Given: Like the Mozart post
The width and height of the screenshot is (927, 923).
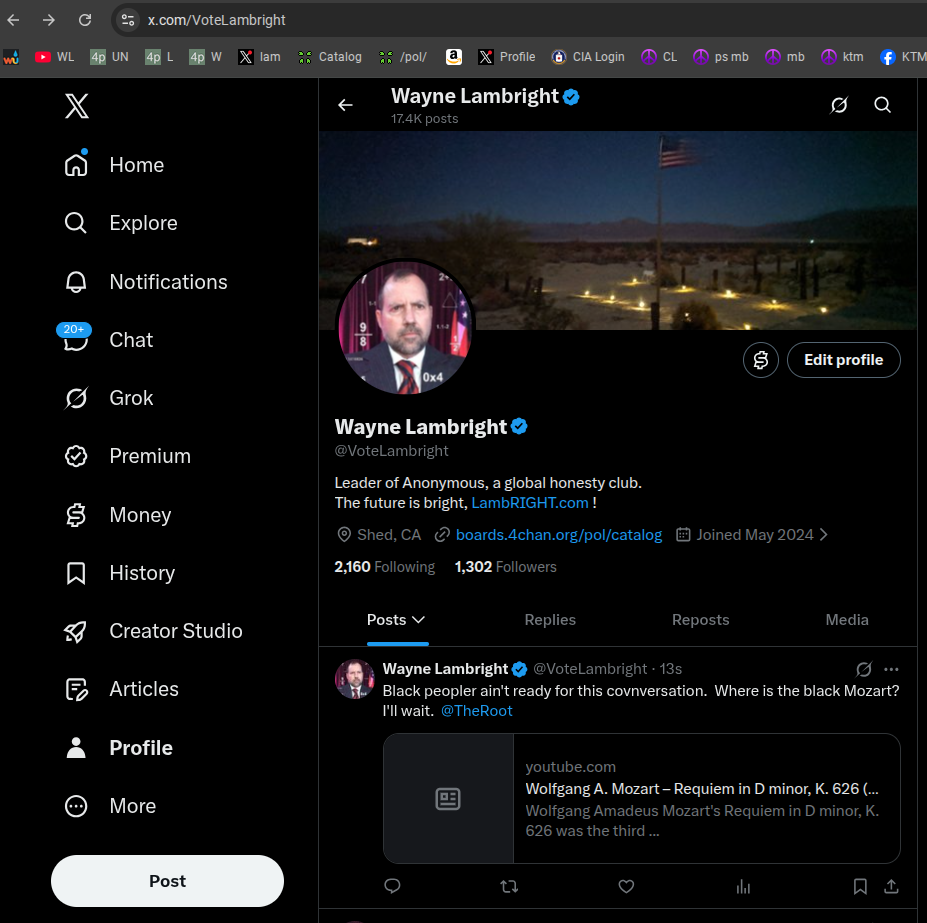Looking at the screenshot, I should [x=626, y=886].
